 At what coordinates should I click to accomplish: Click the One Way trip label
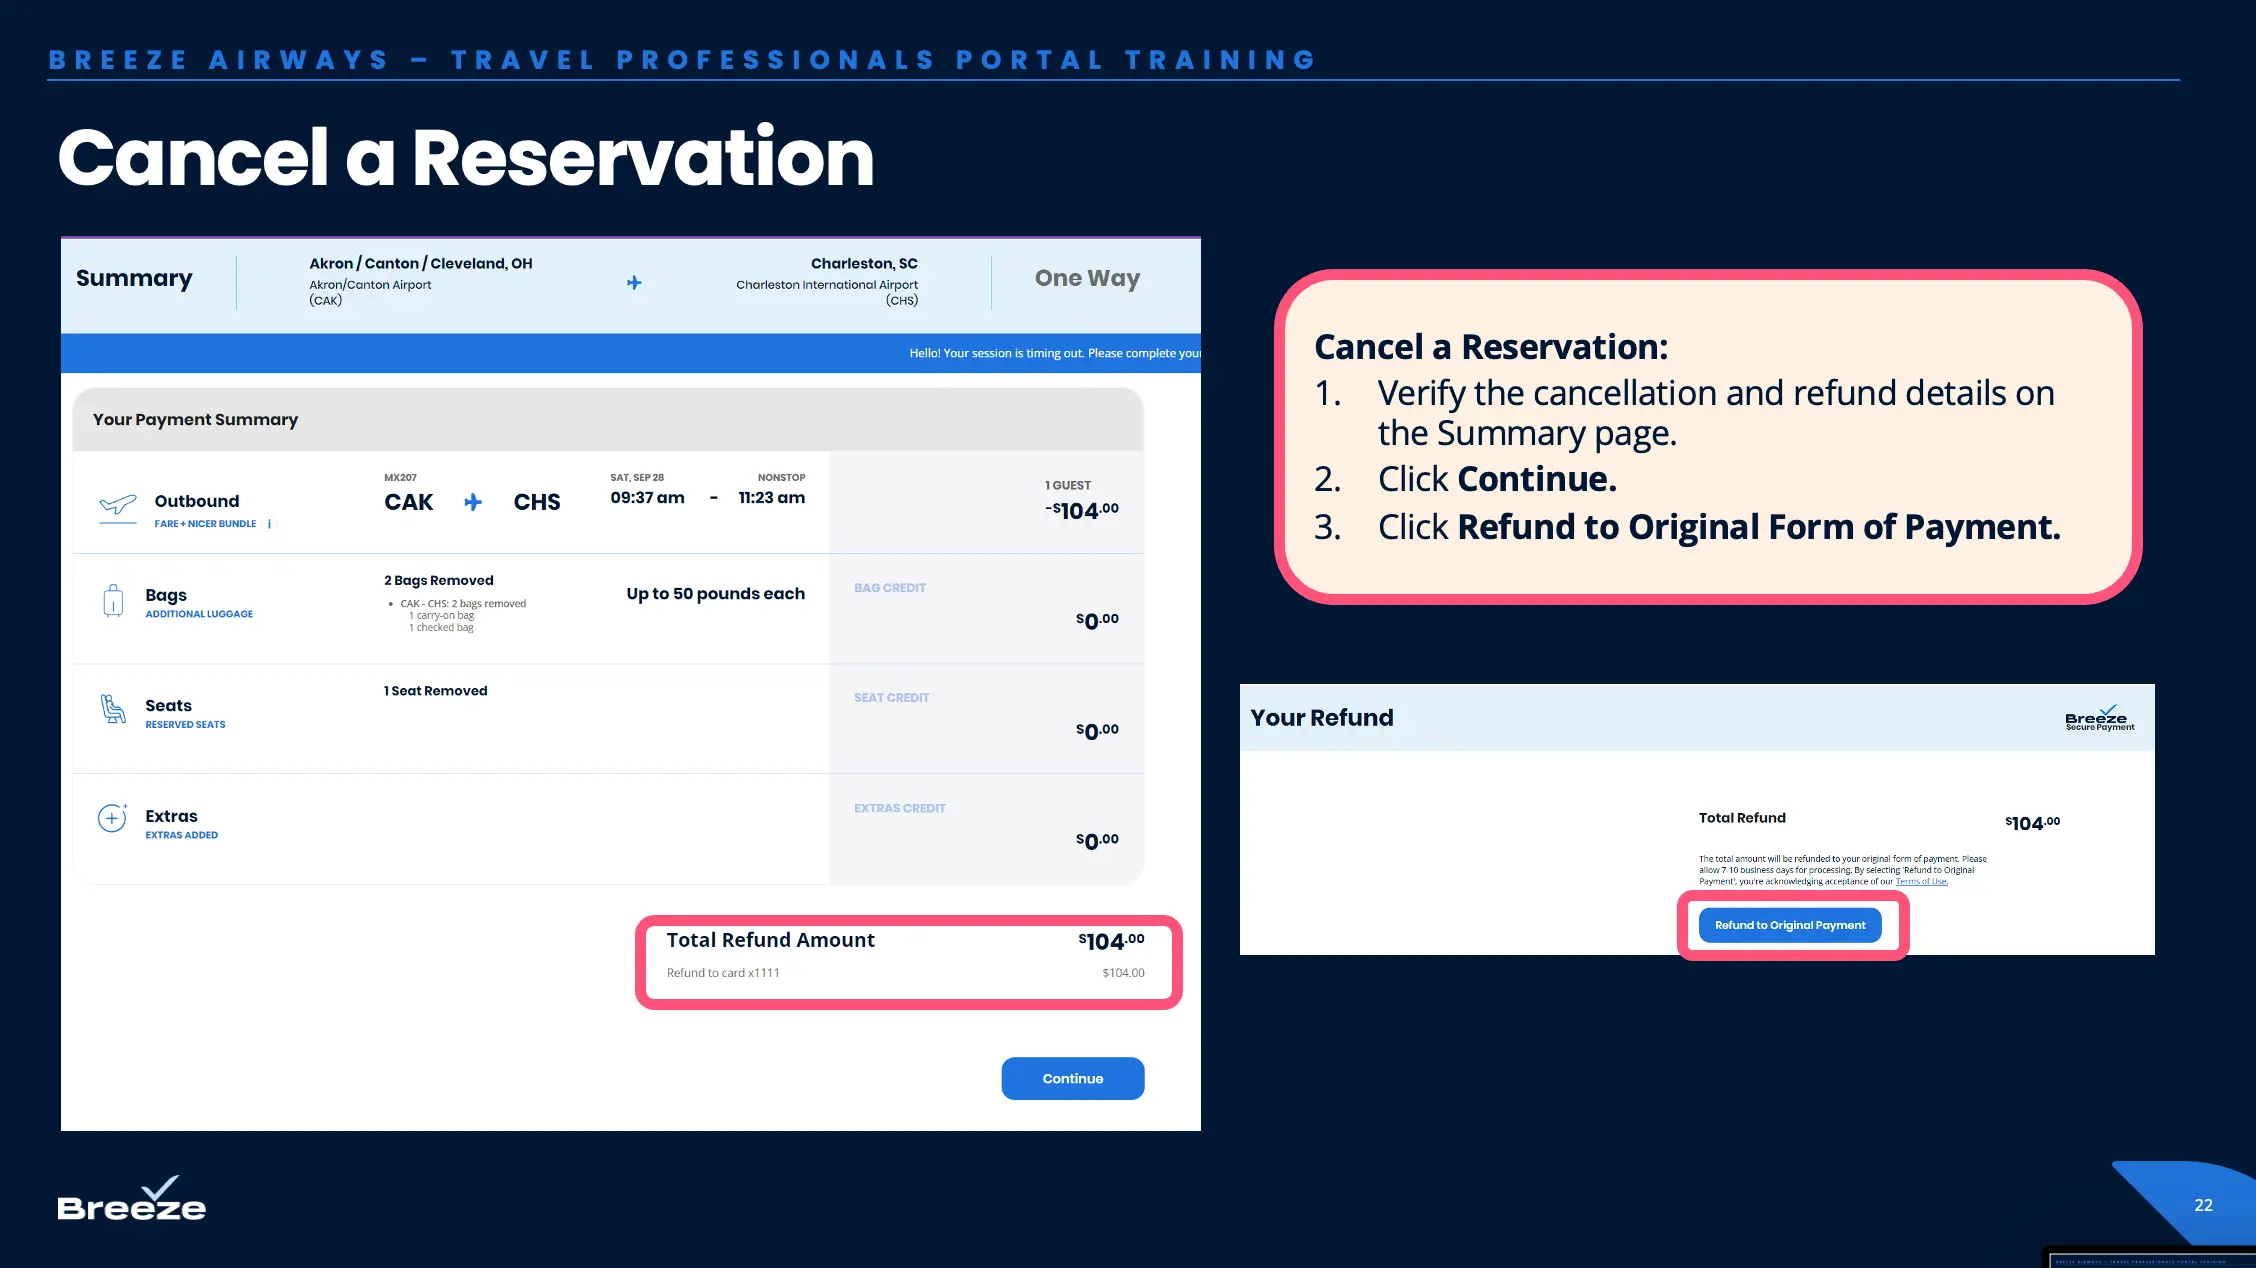pyautogui.click(x=1087, y=278)
